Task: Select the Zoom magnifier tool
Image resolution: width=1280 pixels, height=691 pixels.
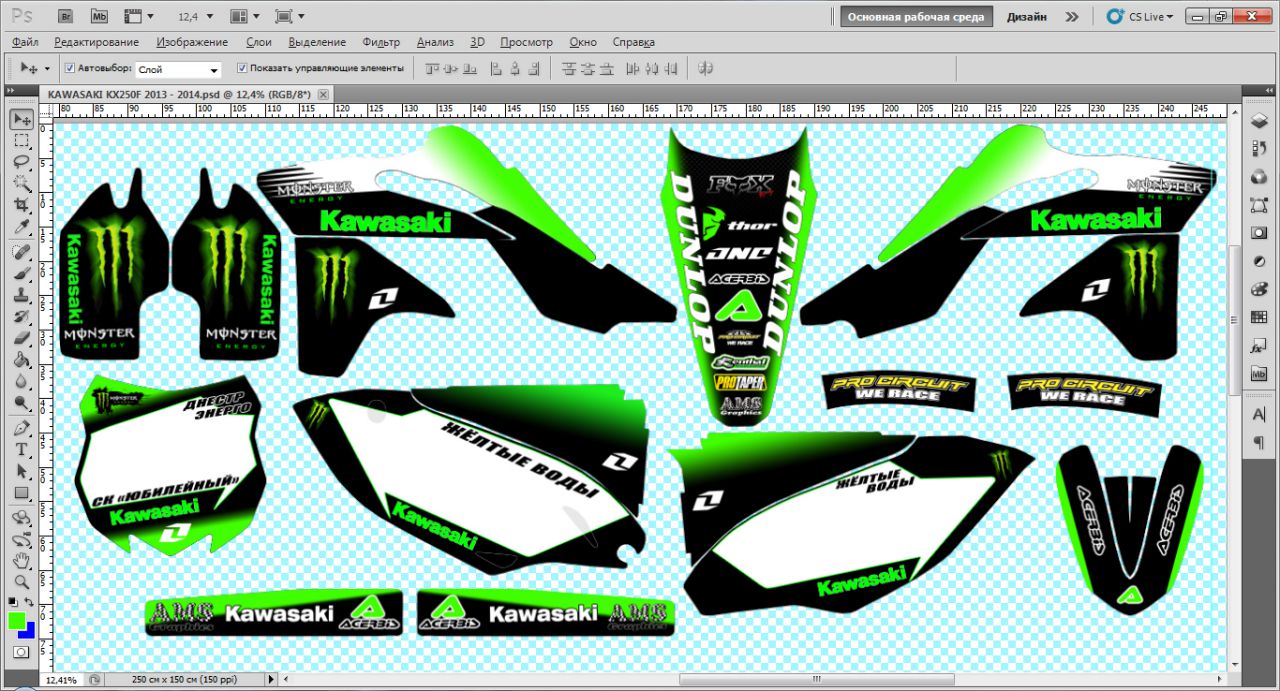Action: point(21,582)
